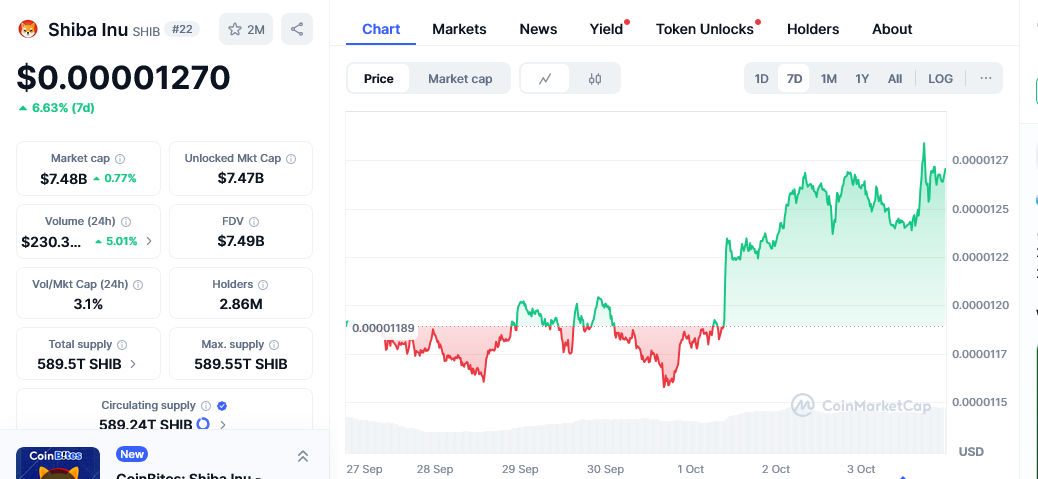
Task: Open the Token Unlocks tab
Action: coord(704,29)
